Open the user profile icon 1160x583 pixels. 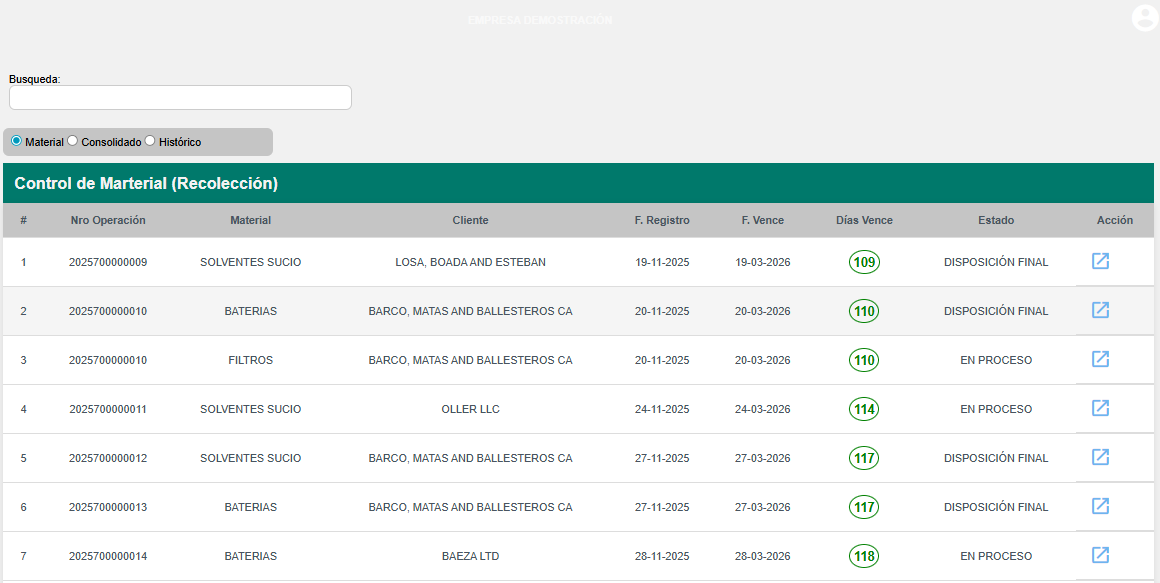[1144, 18]
